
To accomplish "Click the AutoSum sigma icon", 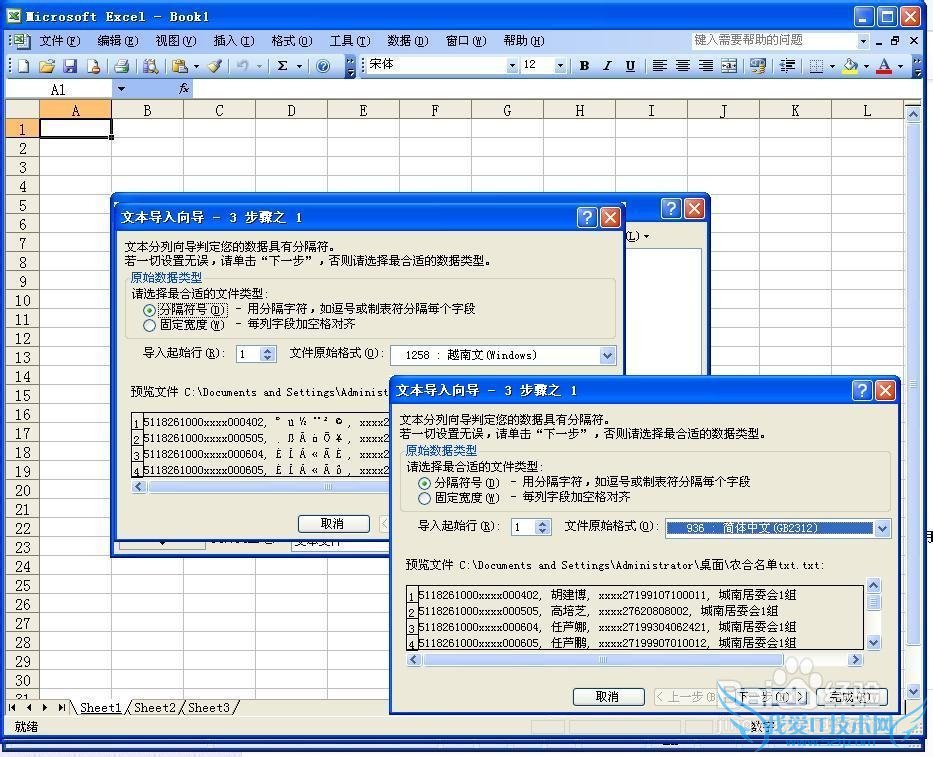I will 283,66.
